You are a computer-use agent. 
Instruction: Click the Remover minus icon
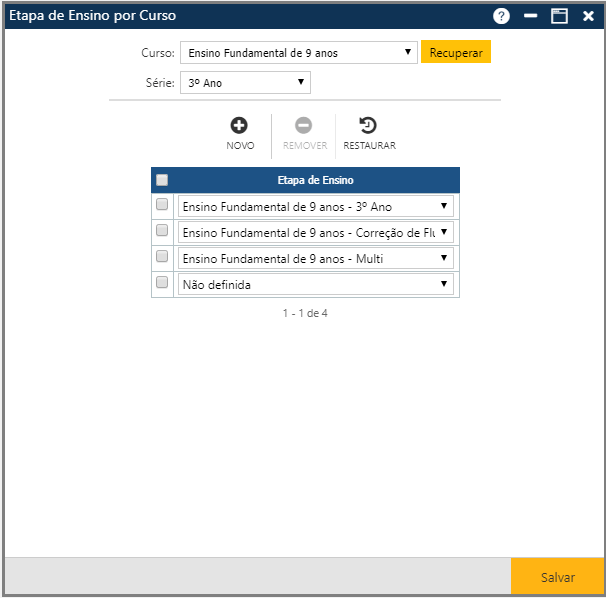[304, 126]
